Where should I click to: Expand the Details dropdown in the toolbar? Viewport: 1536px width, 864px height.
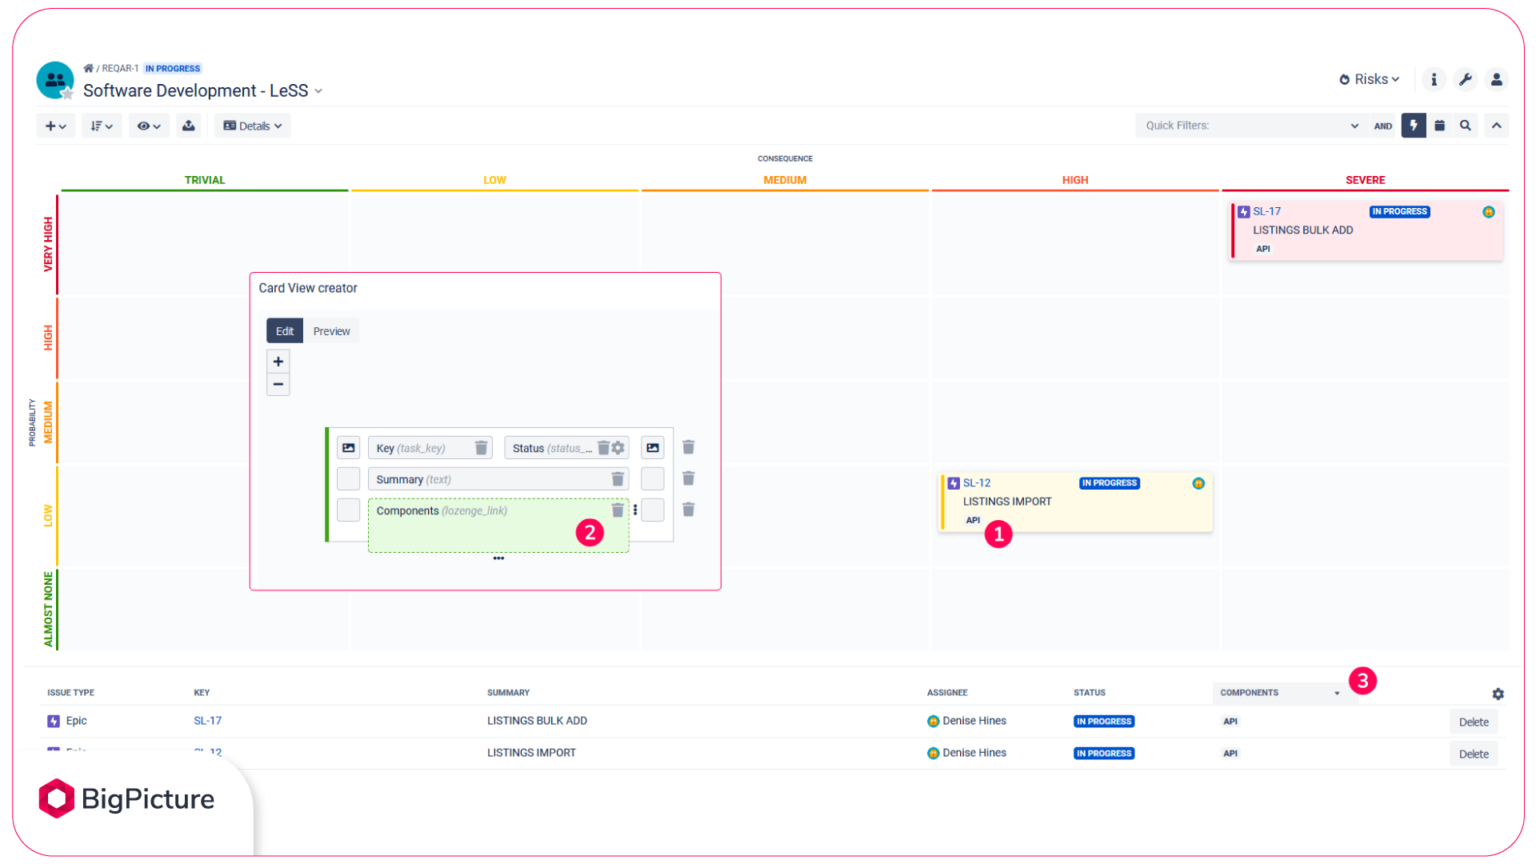coord(252,125)
